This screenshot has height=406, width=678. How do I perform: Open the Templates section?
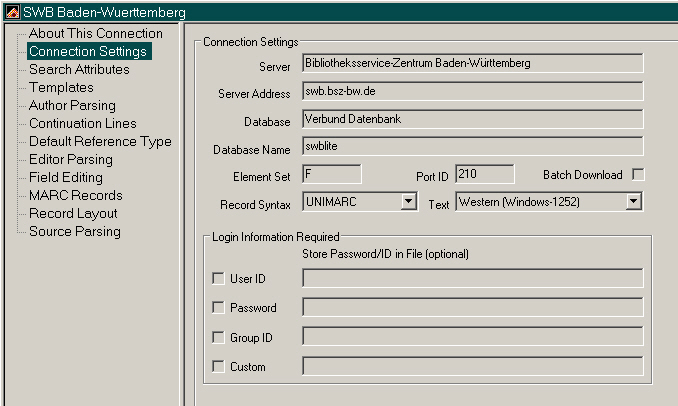(x=61, y=87)
